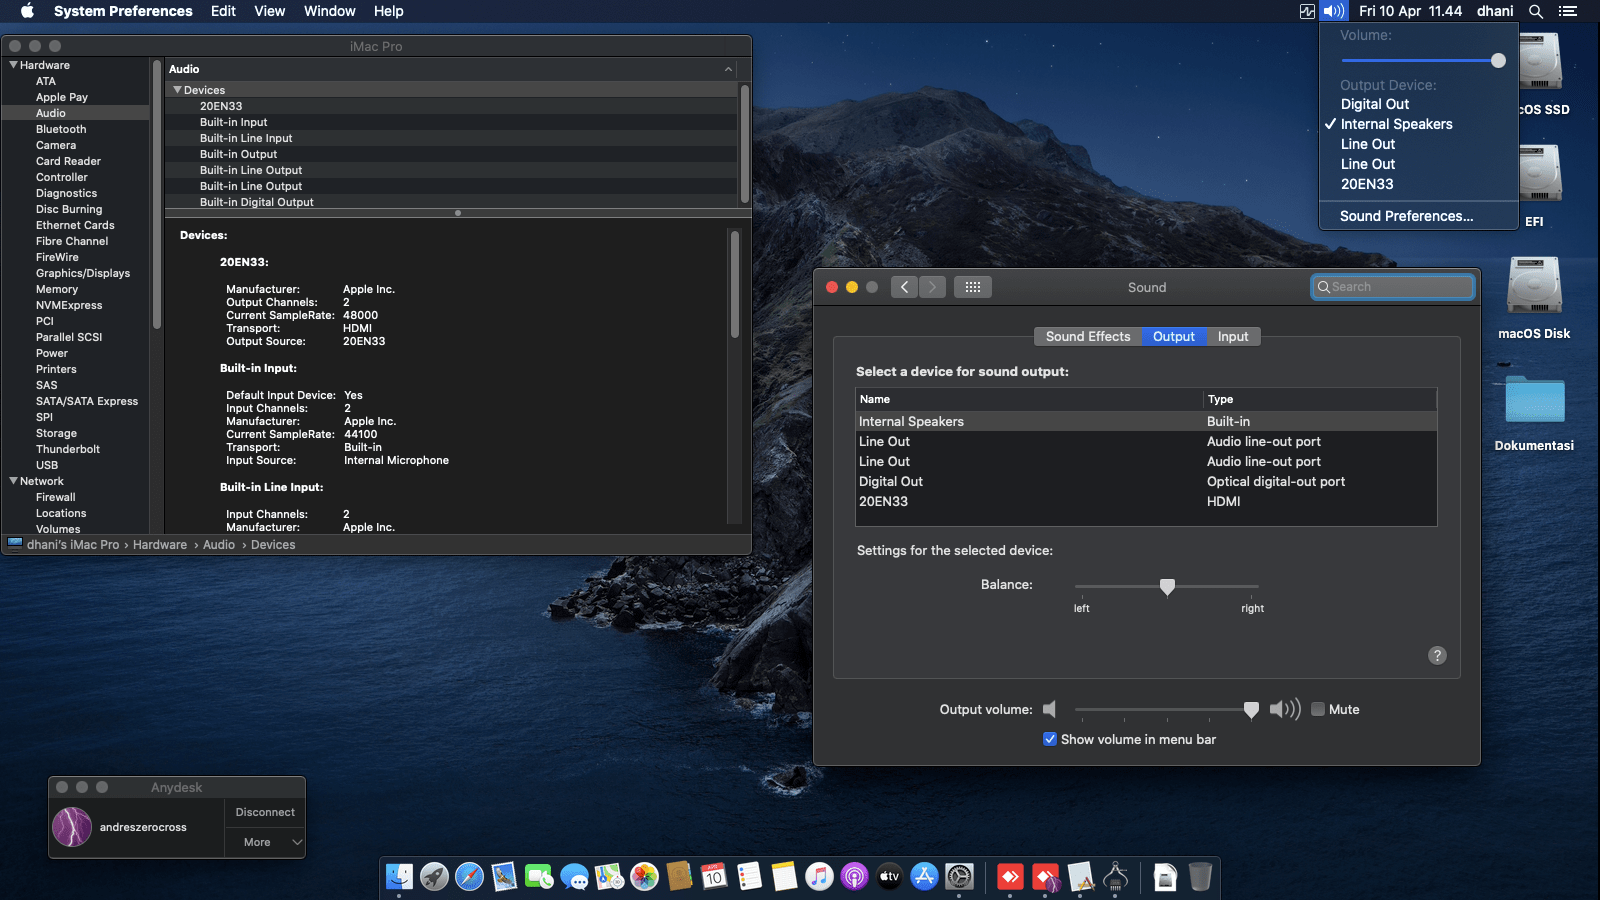Click Hardware in the path bar
This screenshot has width=1600, height=900.
click(x=160, y=545)
